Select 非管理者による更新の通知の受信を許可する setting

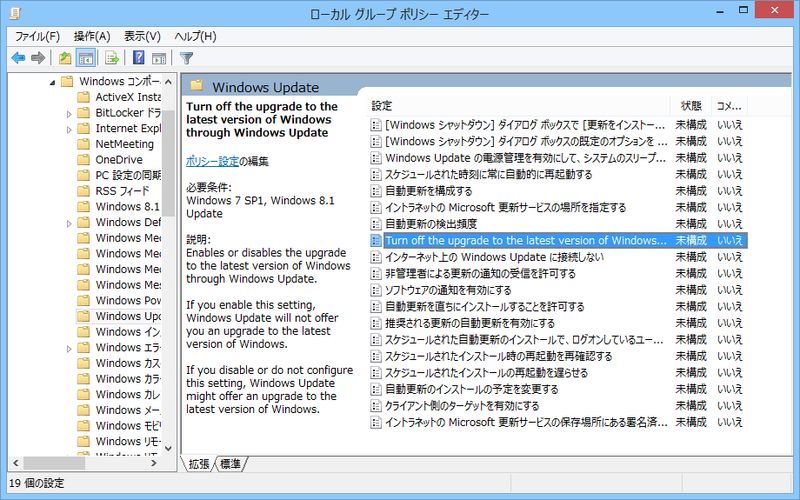click(480, 274)
